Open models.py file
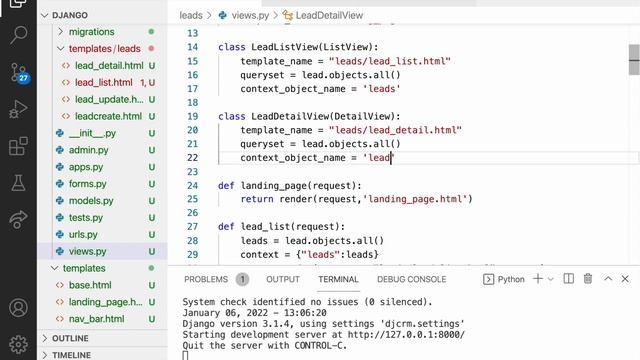Image resolution: width=640 pixels, height=360 pixels. click(x=91, y=201)
